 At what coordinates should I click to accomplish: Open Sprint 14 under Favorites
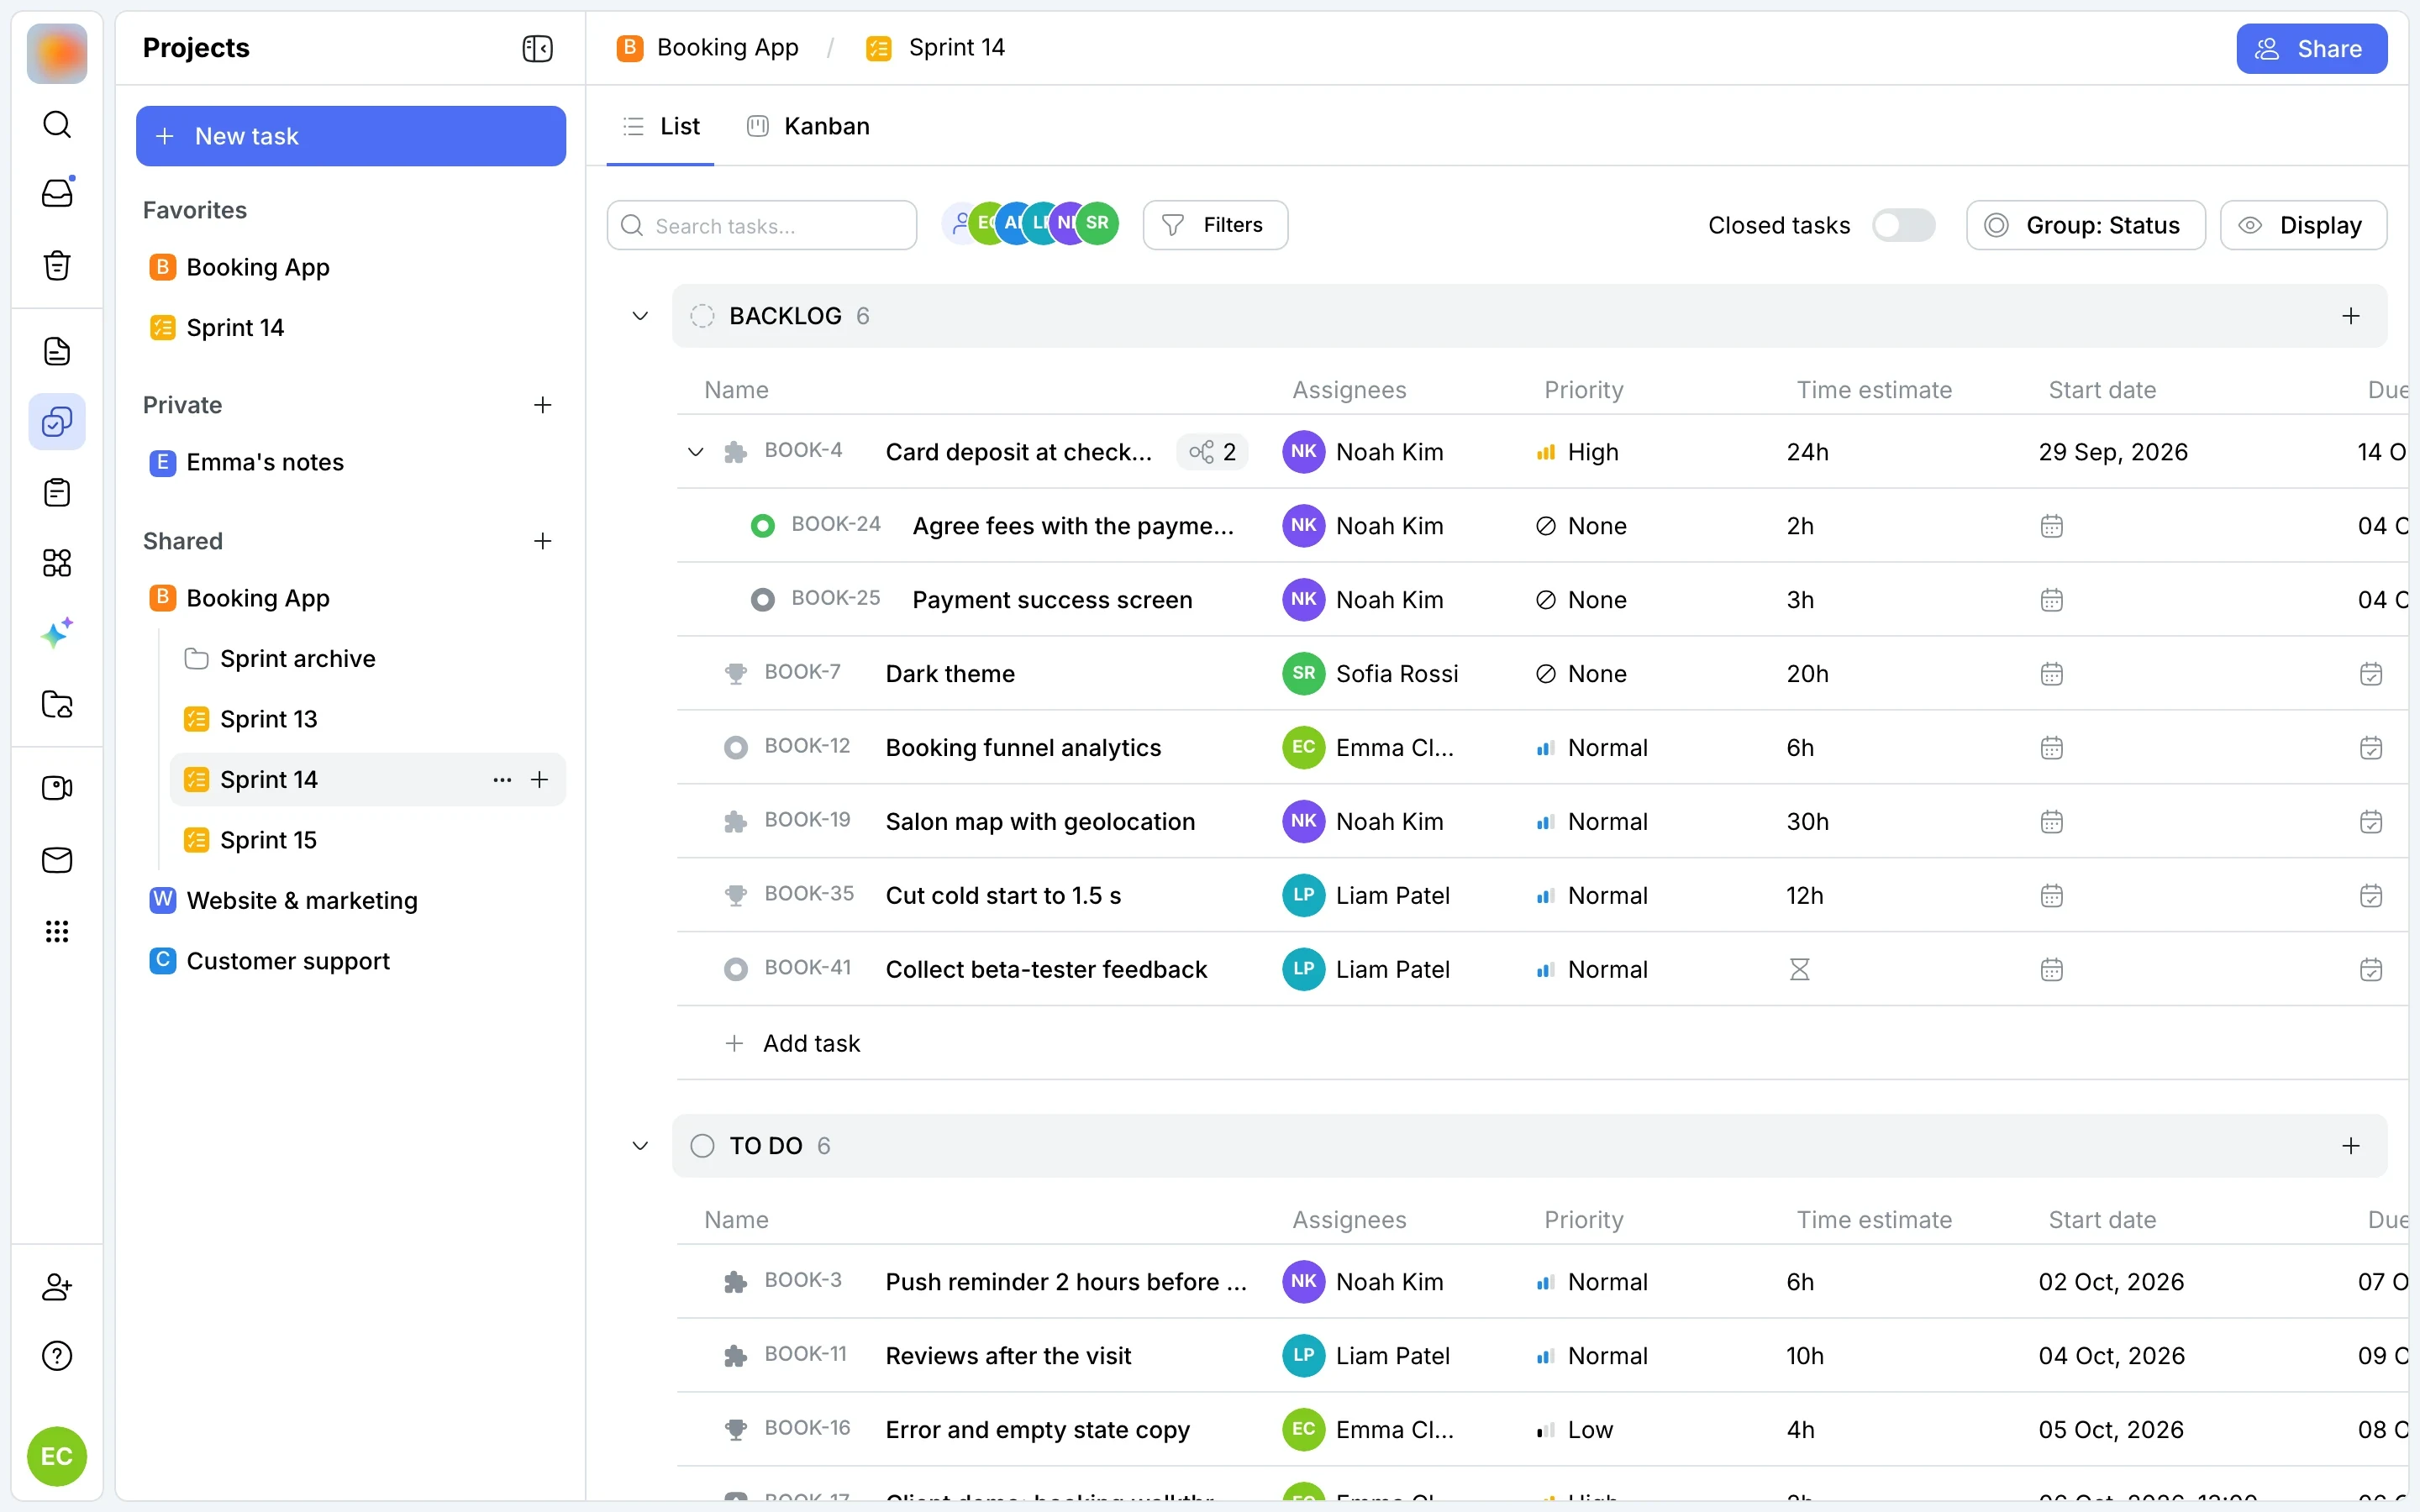[235, 328]
